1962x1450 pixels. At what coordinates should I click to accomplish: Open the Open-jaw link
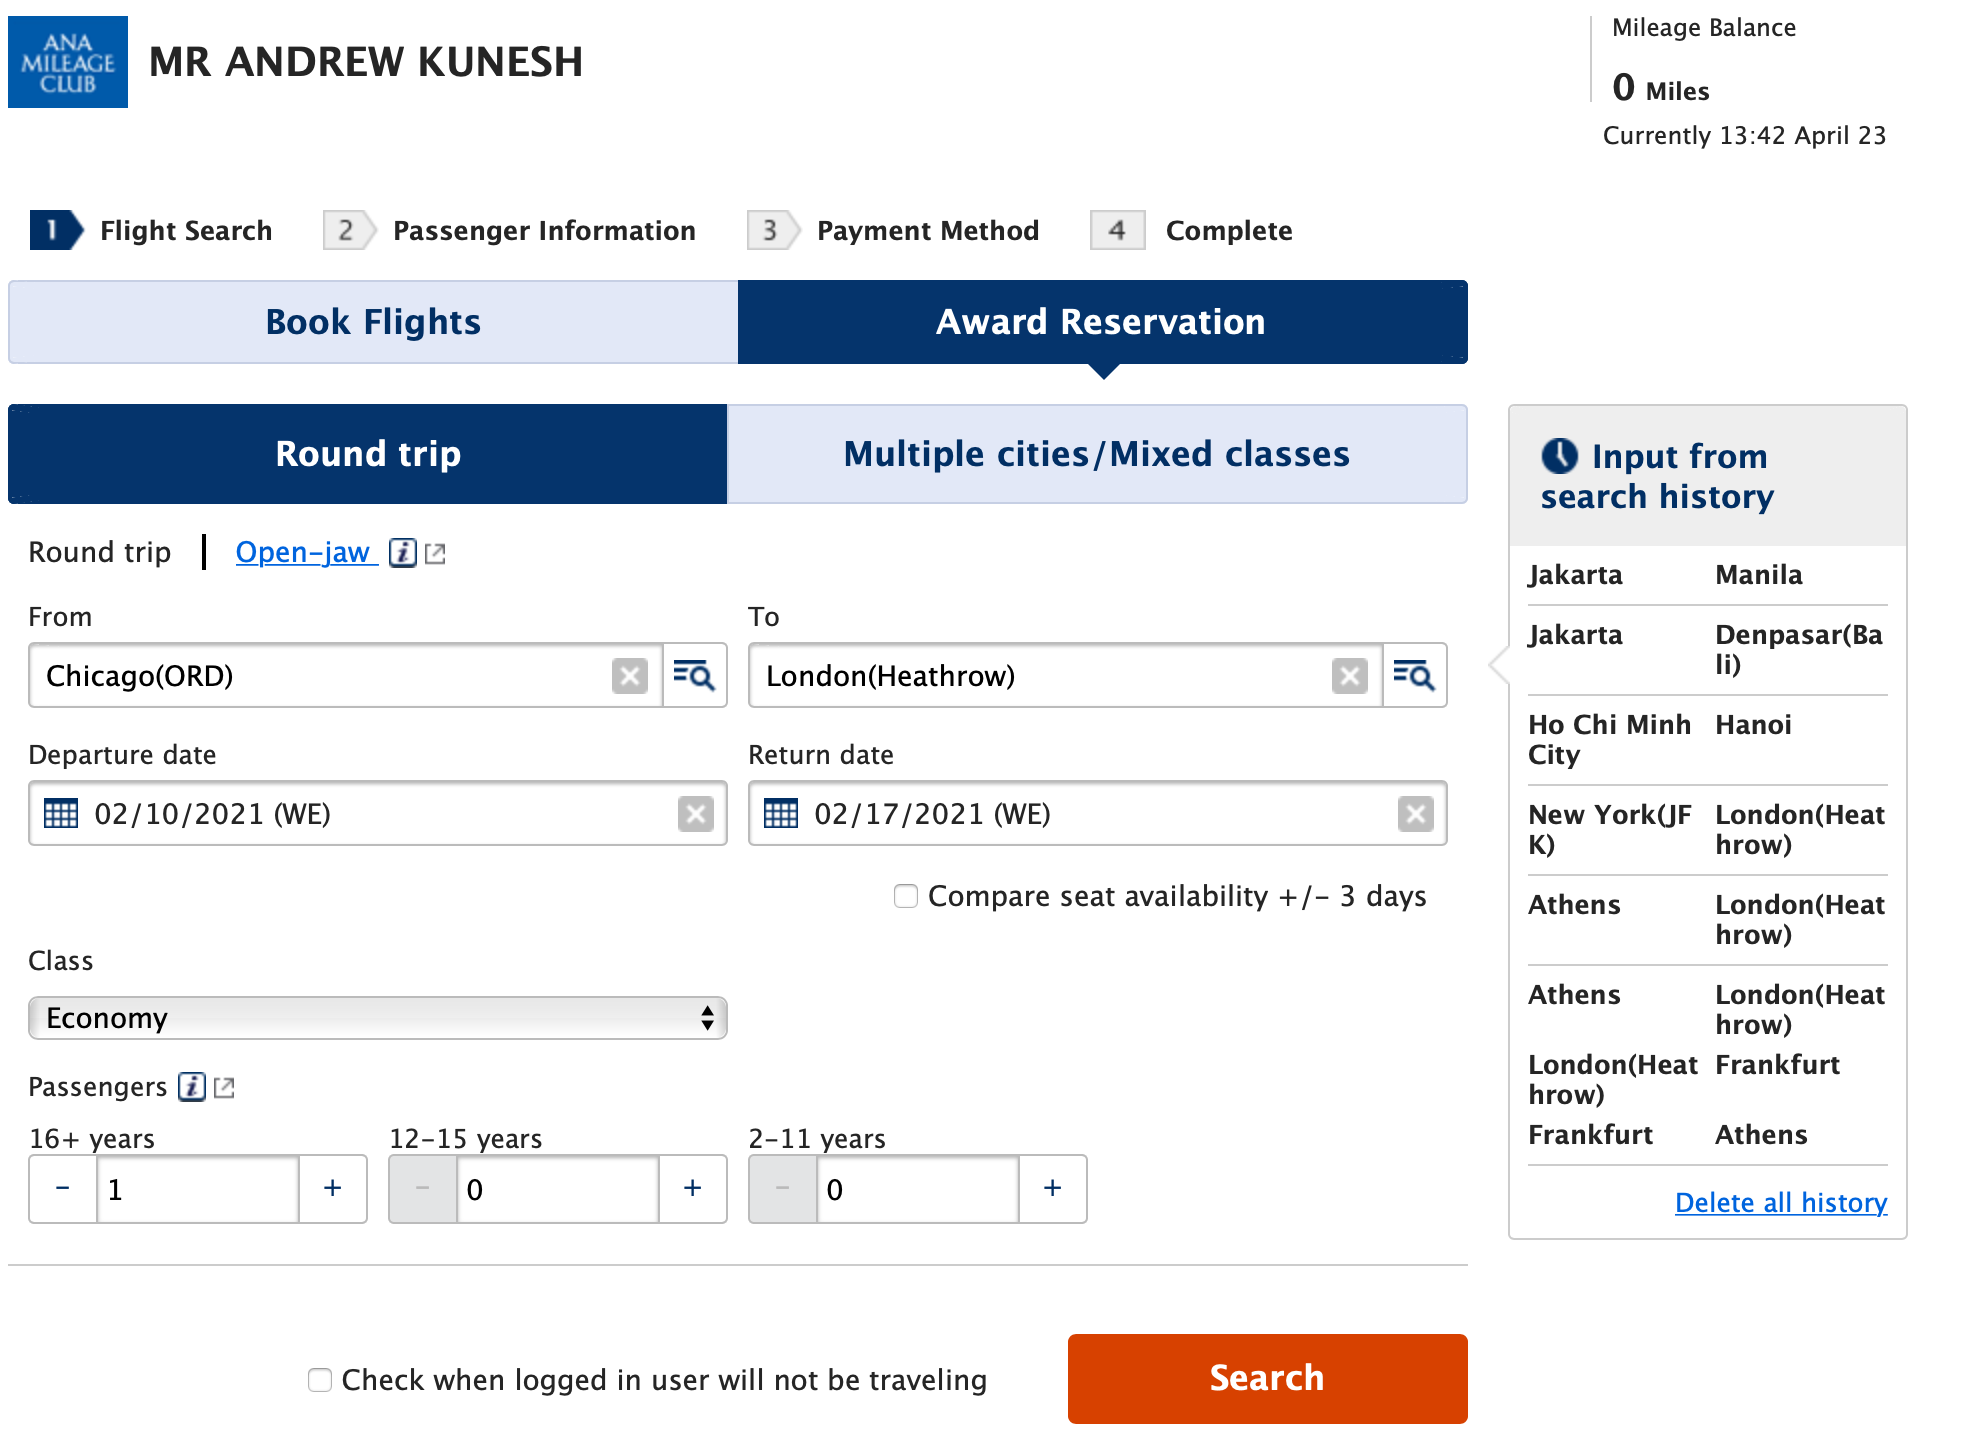coord(303,552)
